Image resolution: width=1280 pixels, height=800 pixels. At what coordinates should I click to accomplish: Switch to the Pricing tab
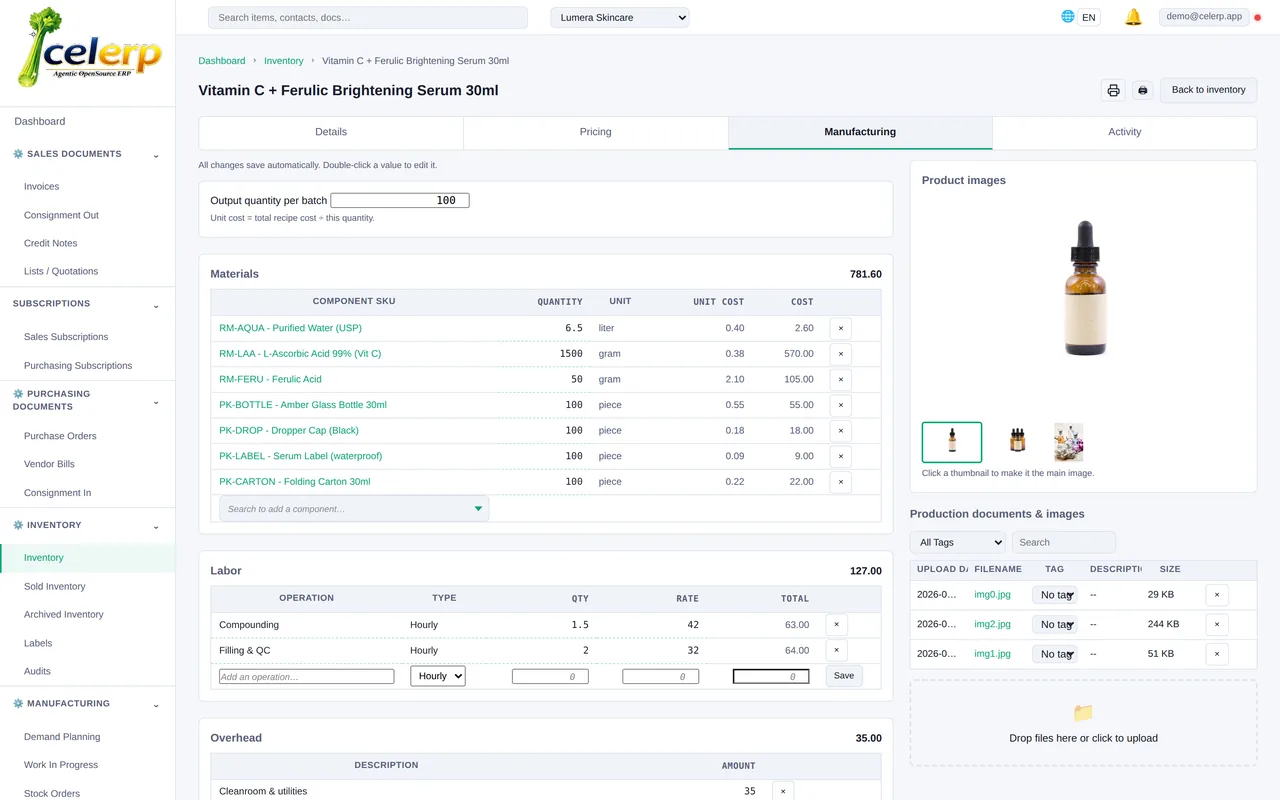pos(596,132)
